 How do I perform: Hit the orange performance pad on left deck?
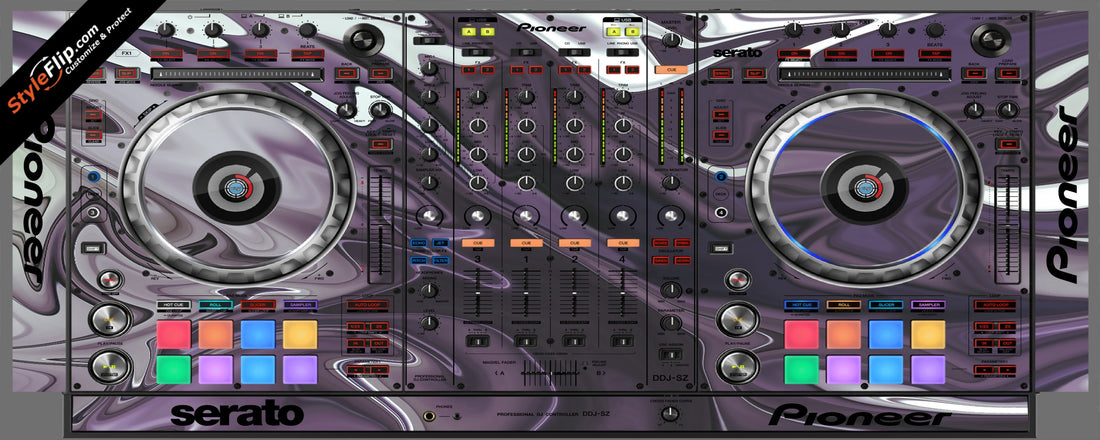215,334
